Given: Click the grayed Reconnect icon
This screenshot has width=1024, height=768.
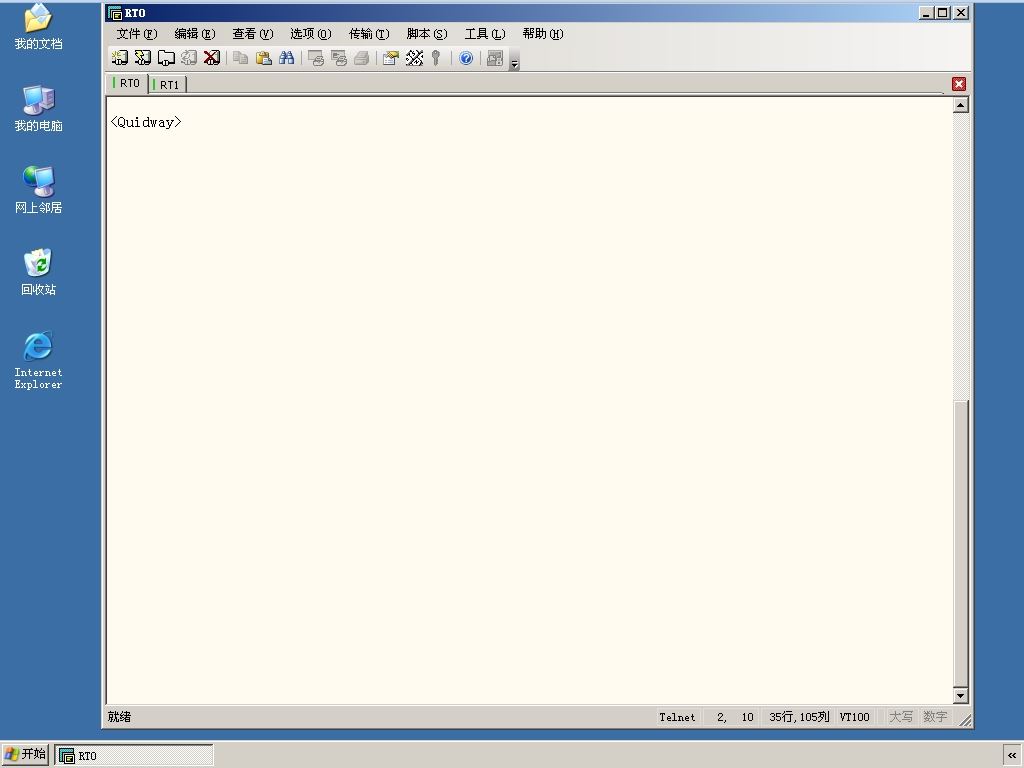Looking at the screenshot, I should (189, 58).
